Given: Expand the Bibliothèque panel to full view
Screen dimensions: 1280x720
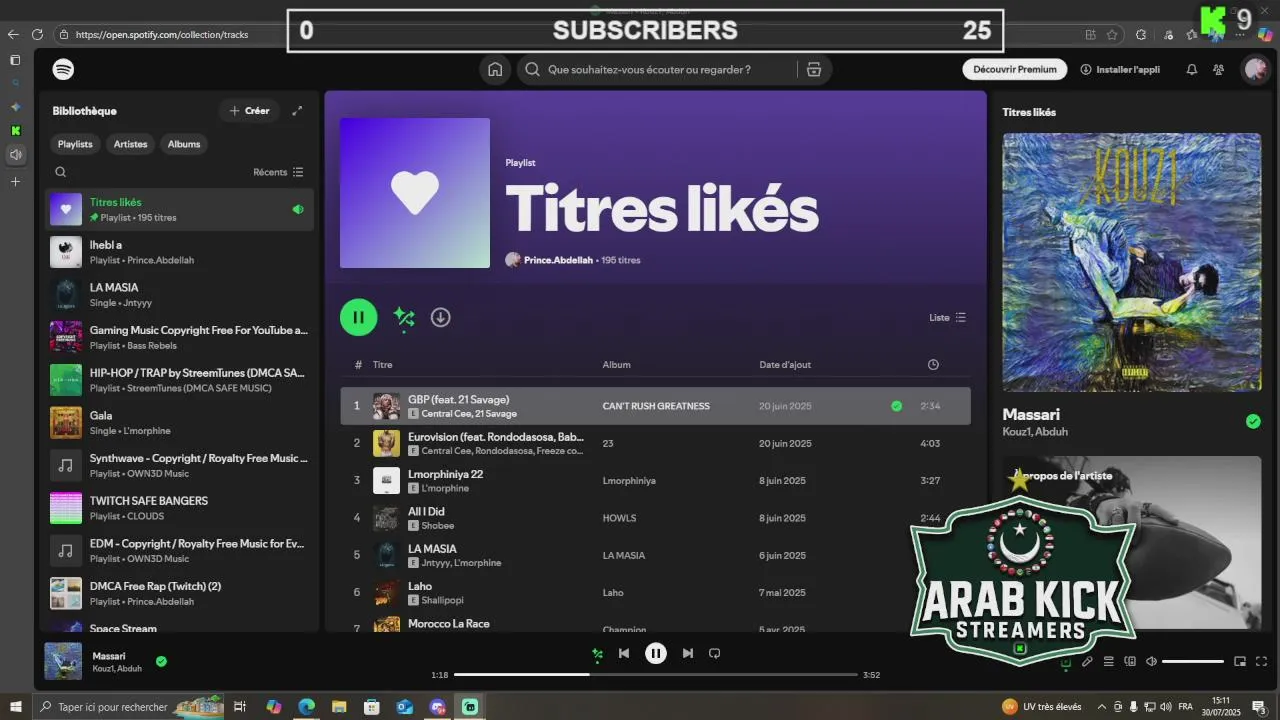Looking at the screenshot, I should click(297, 111).
